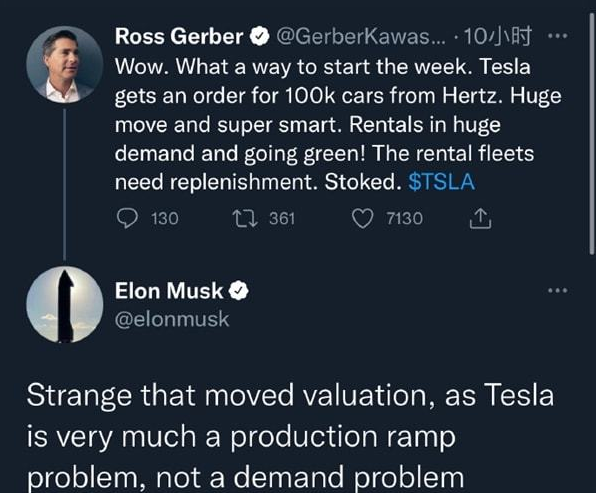Viewport: 596px width, 493px height.
Task: Click verified badge next to Ross Gerber
Action: [x=260, y=36]
